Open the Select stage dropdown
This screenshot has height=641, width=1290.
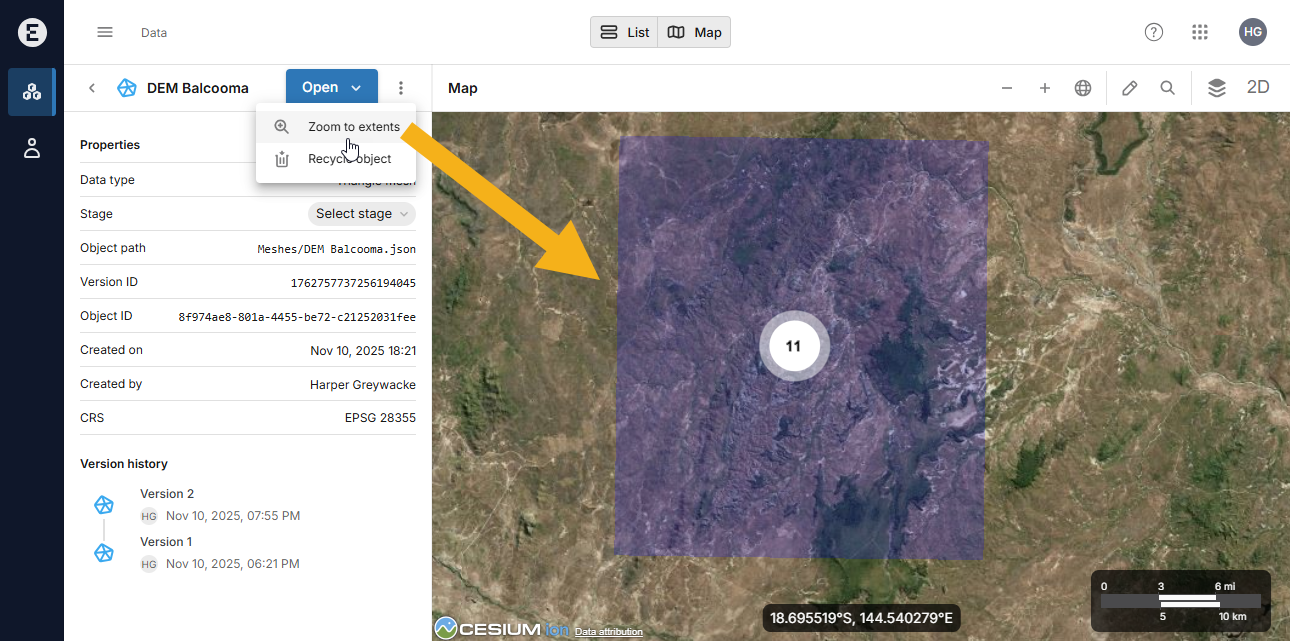361,214
